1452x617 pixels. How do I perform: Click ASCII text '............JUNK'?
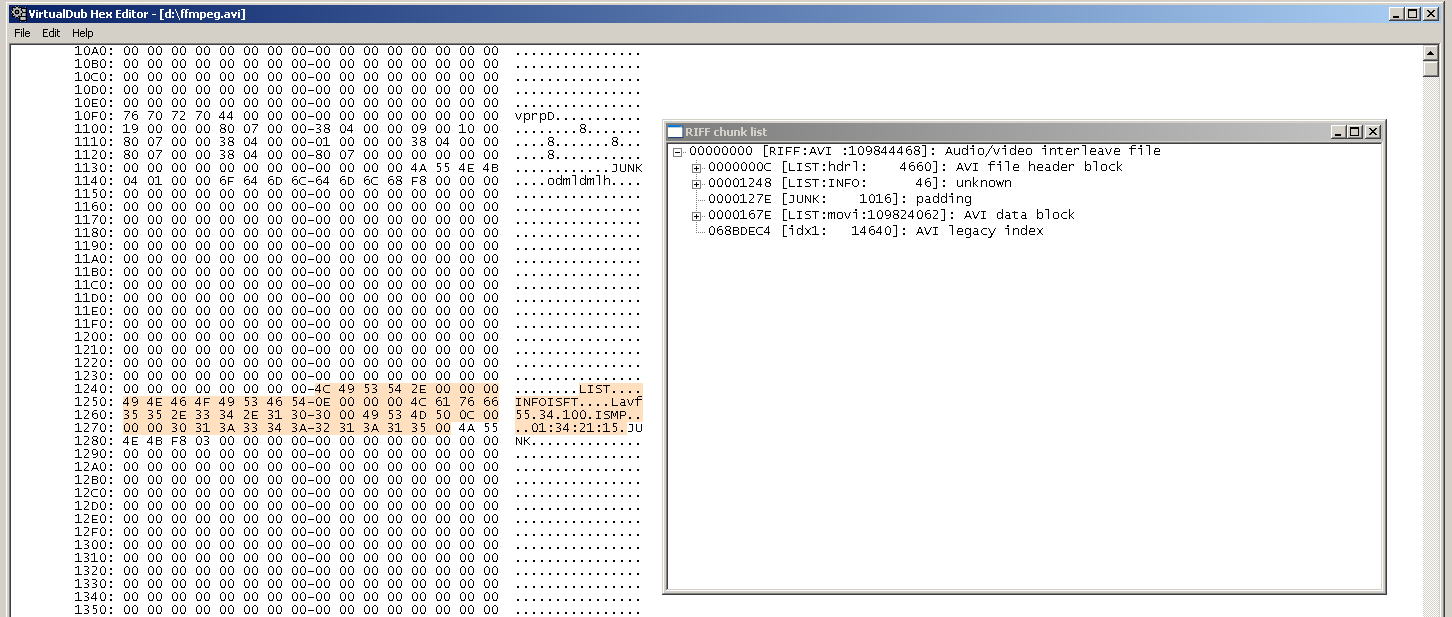(578, 168)
